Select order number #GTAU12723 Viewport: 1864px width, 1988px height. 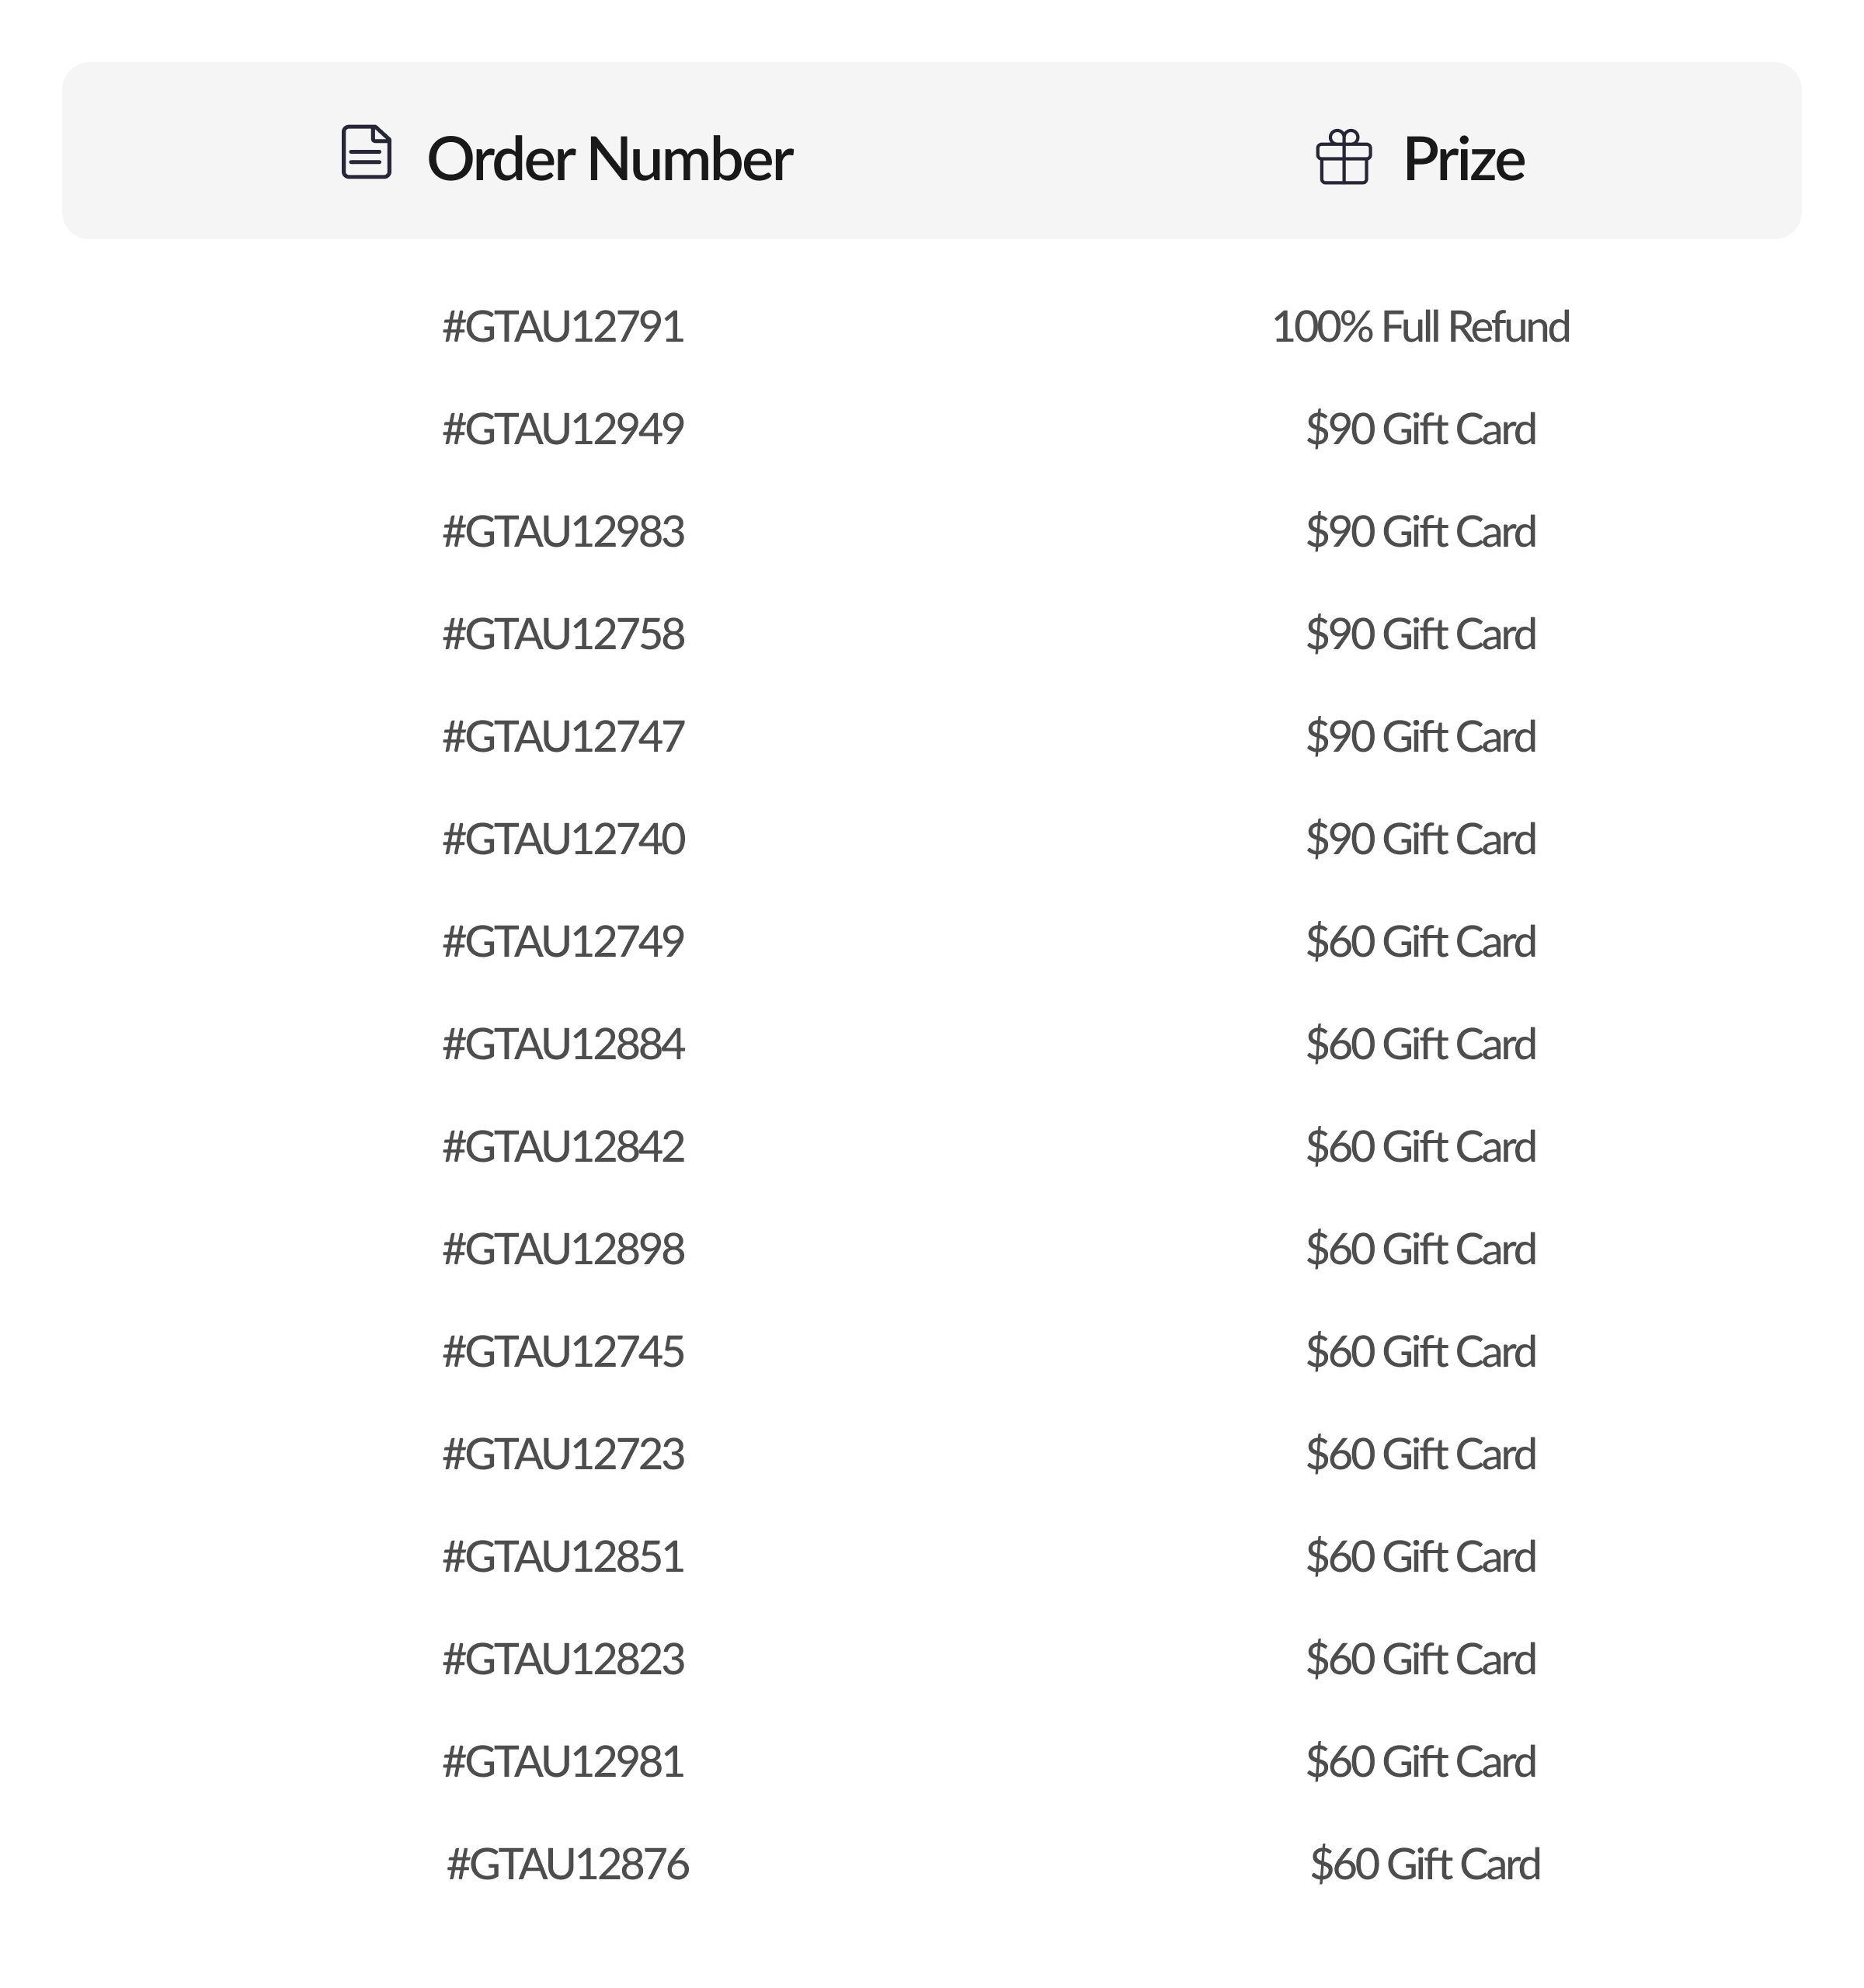click(x=563, y=1454)
